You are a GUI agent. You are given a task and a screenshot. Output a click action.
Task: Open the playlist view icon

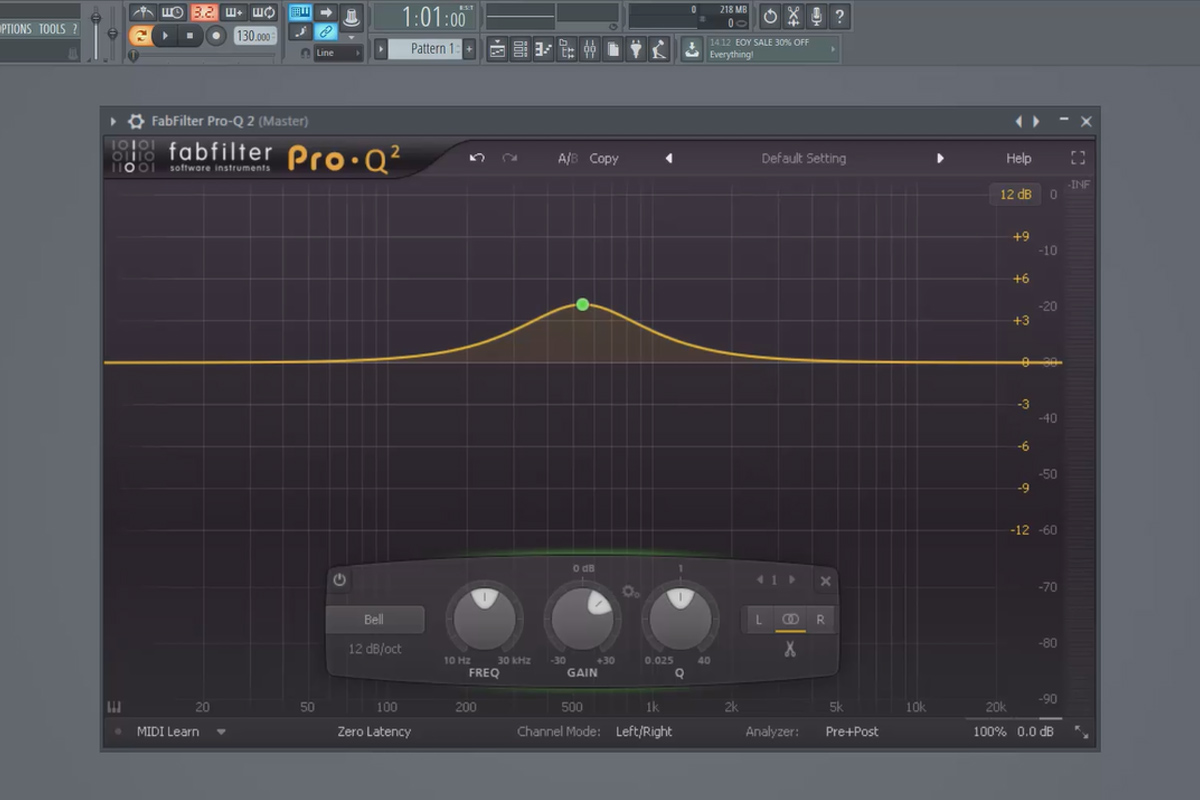pos(497,49)
